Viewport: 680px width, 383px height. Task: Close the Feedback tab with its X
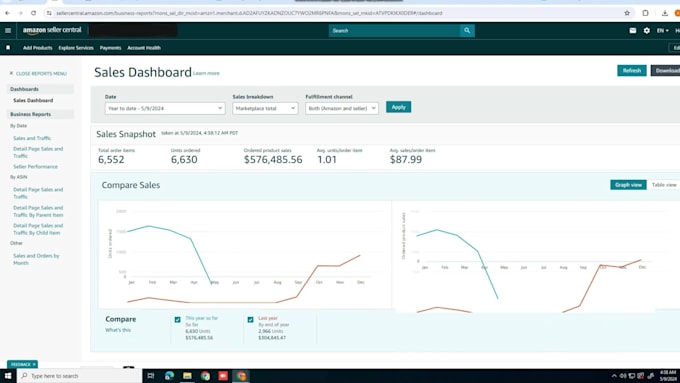34,364
